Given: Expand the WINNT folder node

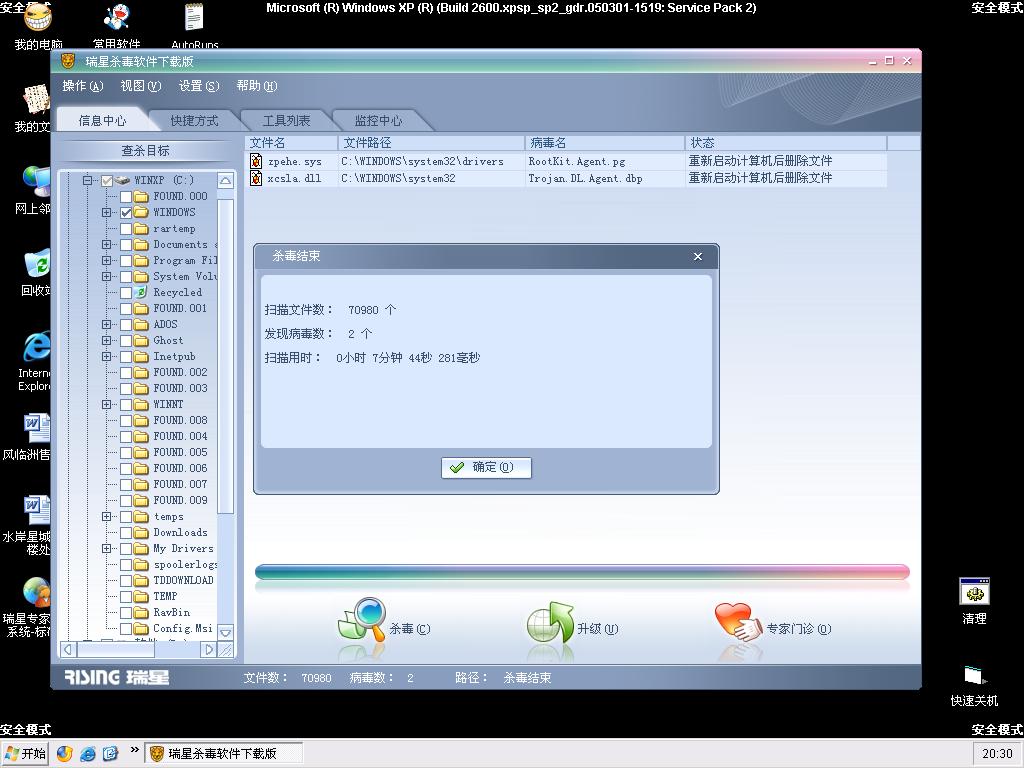Looking at the screenshot, I should coord(106,405).
